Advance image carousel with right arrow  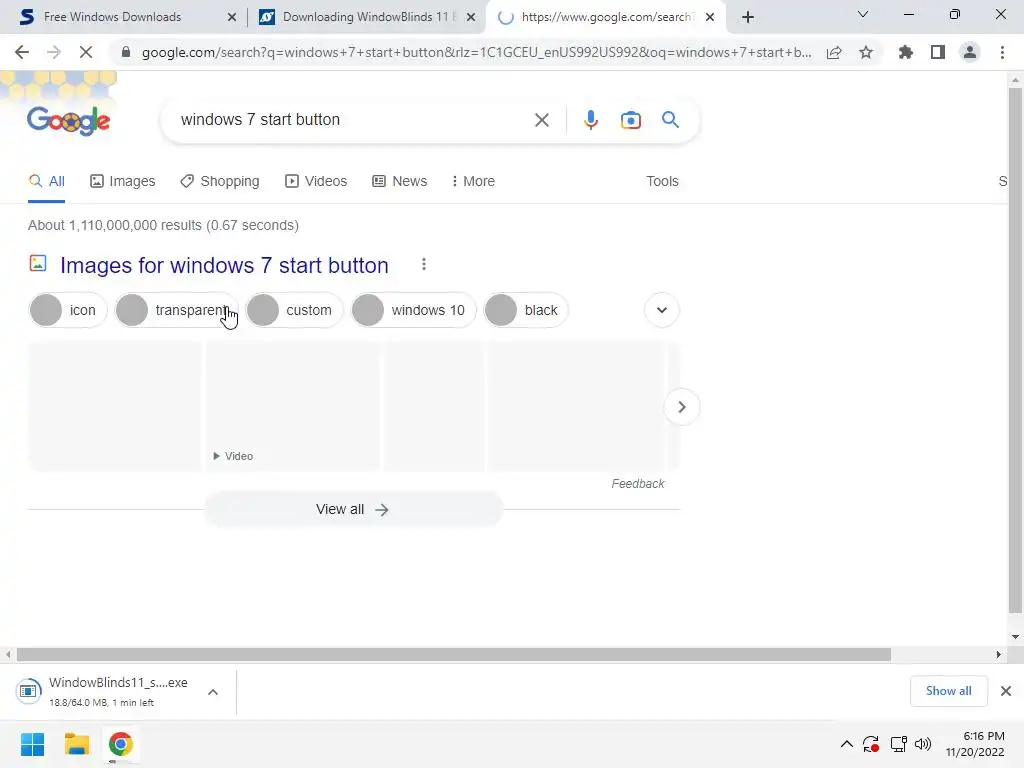pyautogui.click(x=681, y=407)
